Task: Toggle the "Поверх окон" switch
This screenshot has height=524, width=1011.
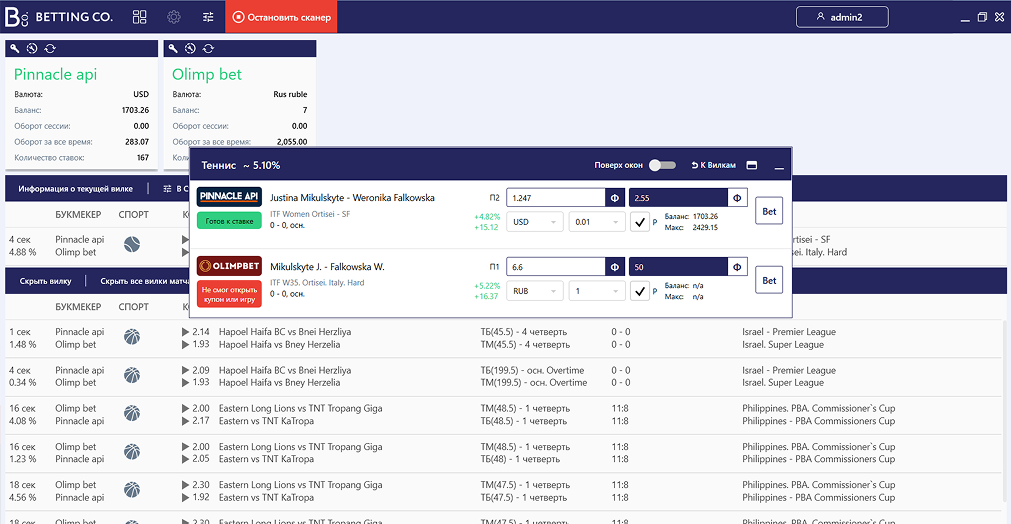Action: click(x=662, y=165)
